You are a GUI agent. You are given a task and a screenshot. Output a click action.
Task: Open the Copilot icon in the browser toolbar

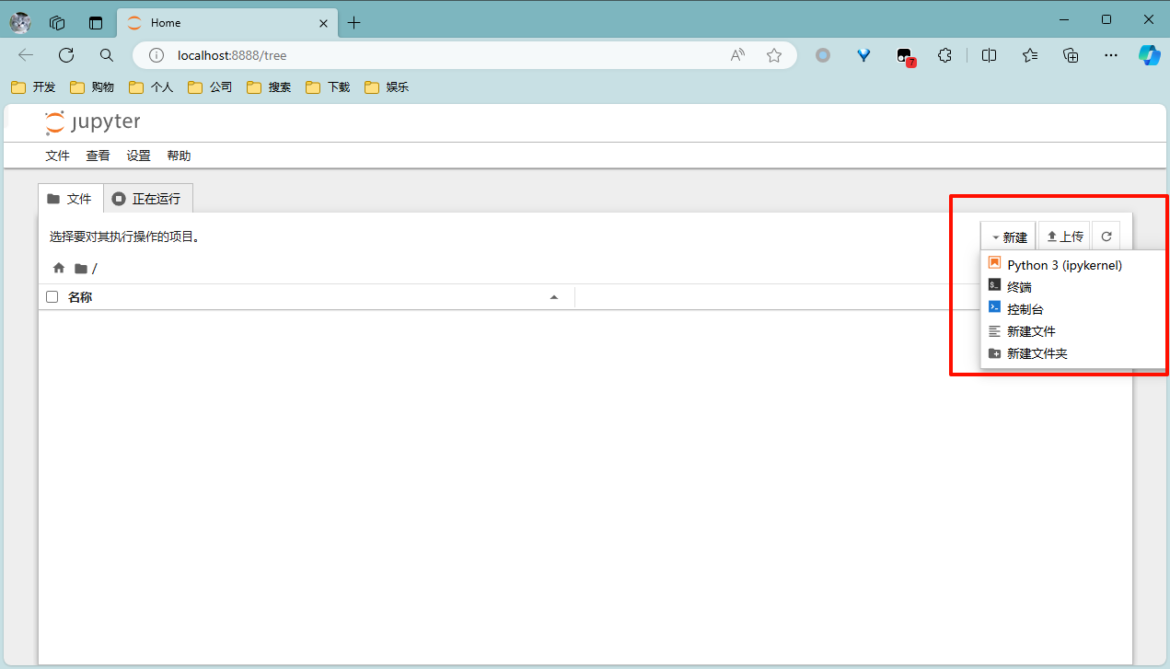pyautogui.click(x=1148, y=55)
